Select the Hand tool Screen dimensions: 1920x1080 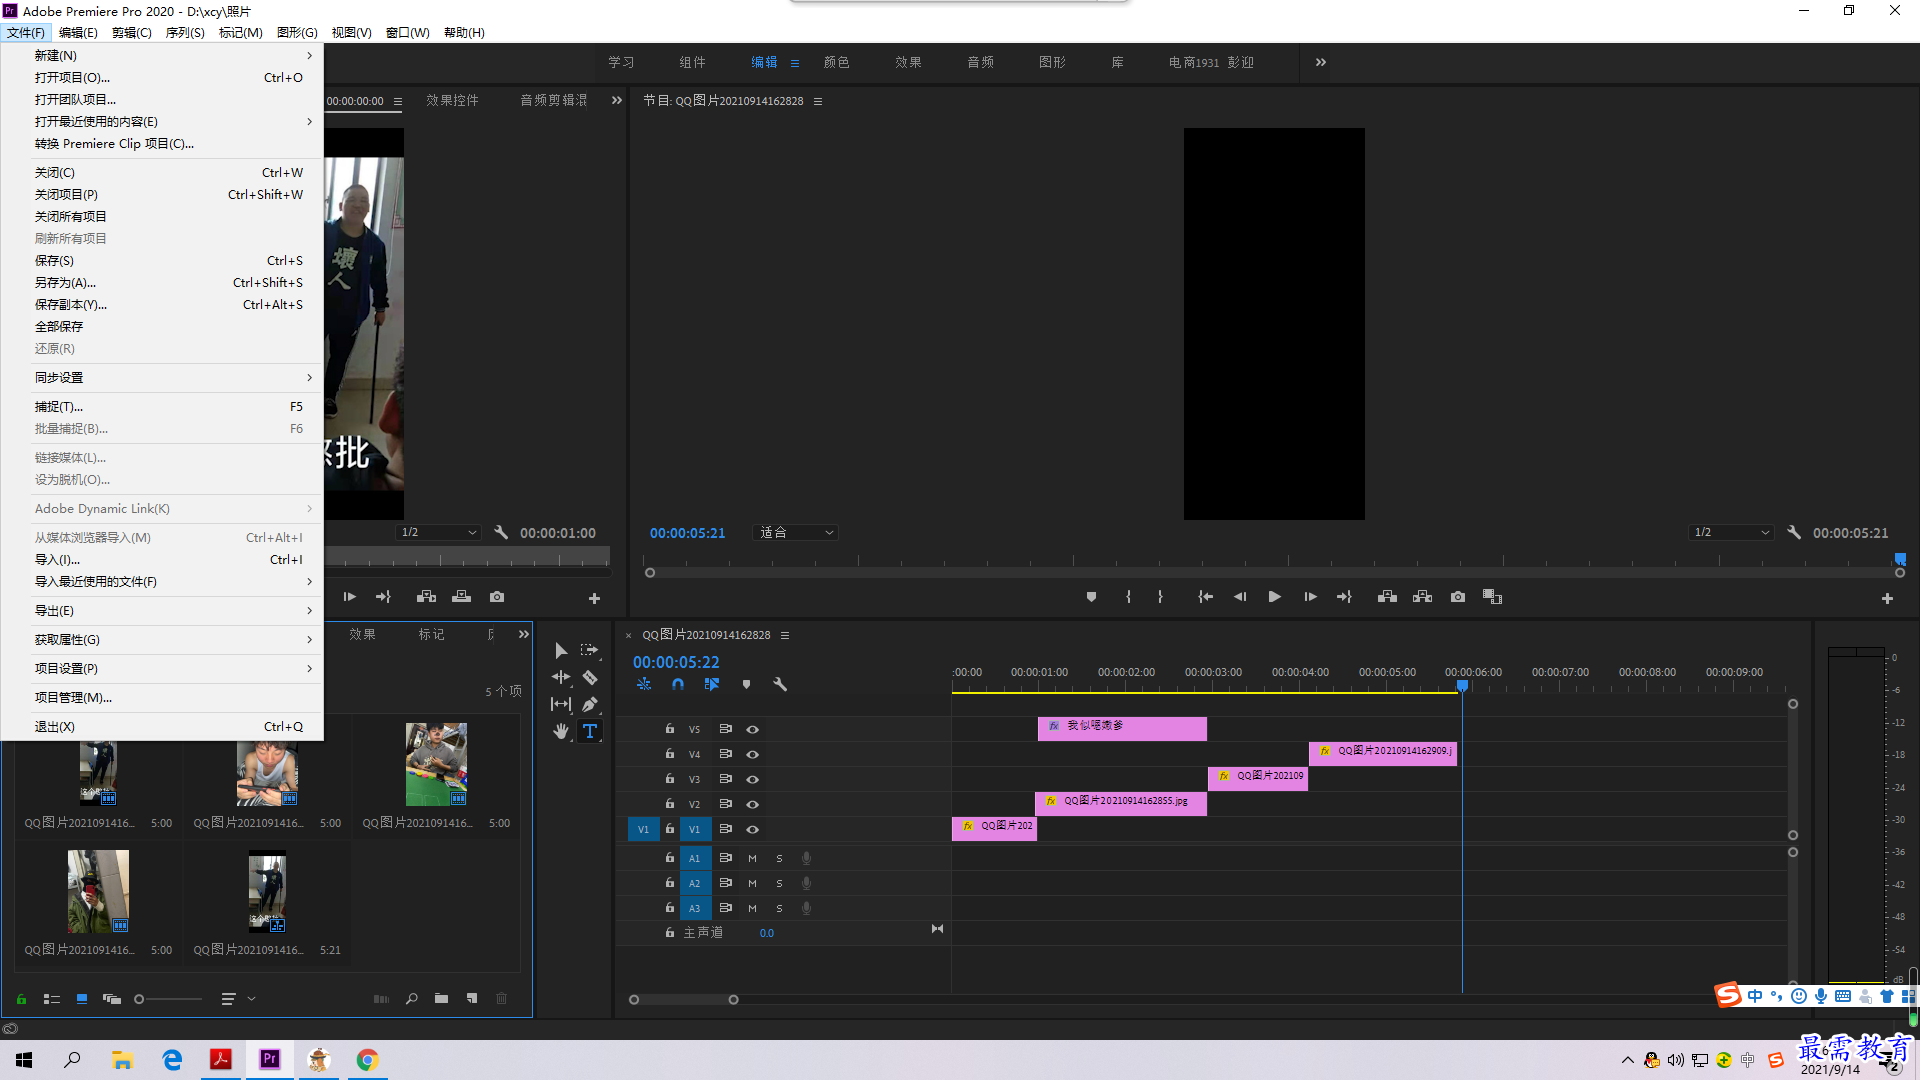pos(561,731)
